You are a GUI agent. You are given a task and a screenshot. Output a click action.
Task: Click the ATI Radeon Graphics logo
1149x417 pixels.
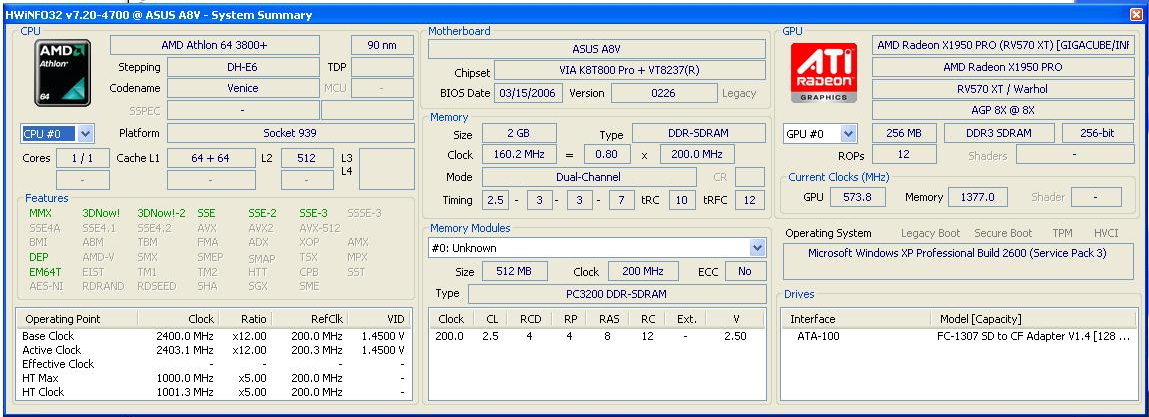coord(824,73)
